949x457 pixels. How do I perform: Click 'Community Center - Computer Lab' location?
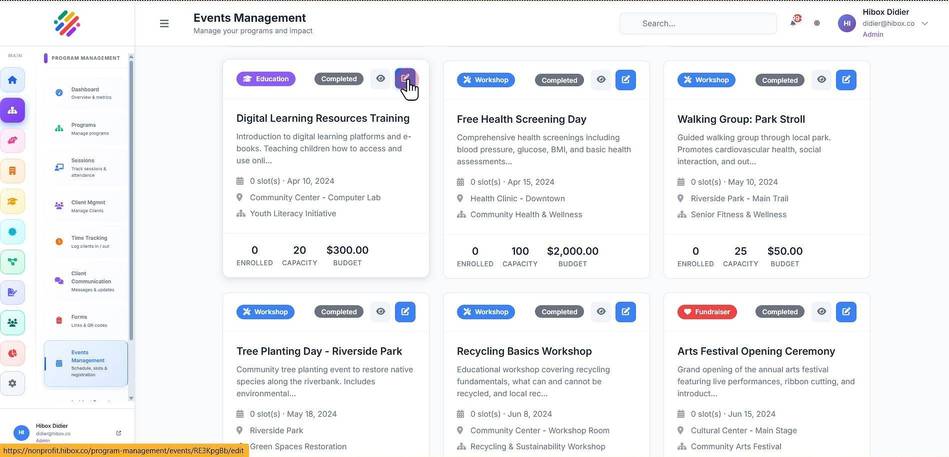point(315,197)
